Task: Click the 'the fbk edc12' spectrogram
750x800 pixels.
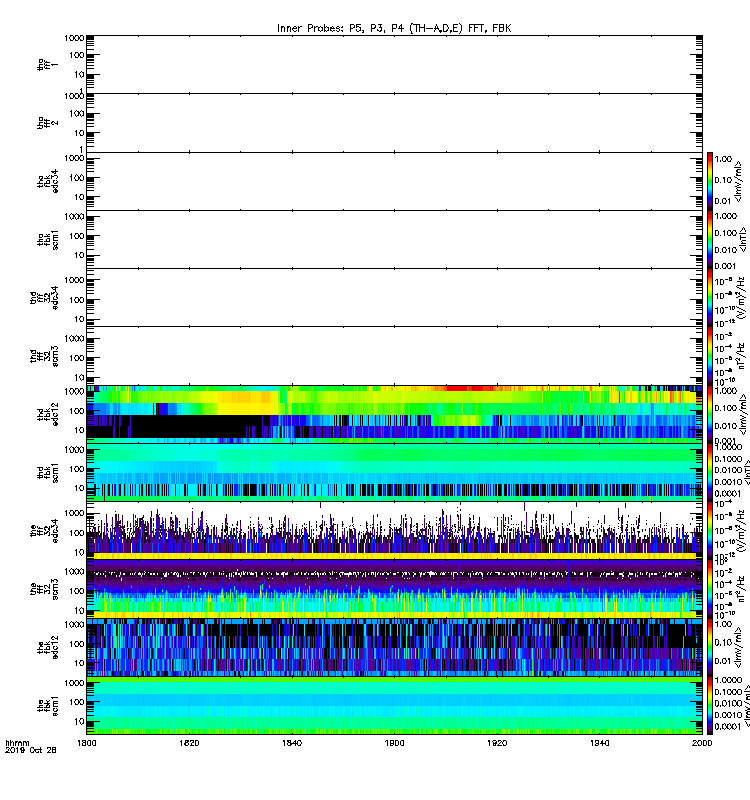Action: pos(394,647)
